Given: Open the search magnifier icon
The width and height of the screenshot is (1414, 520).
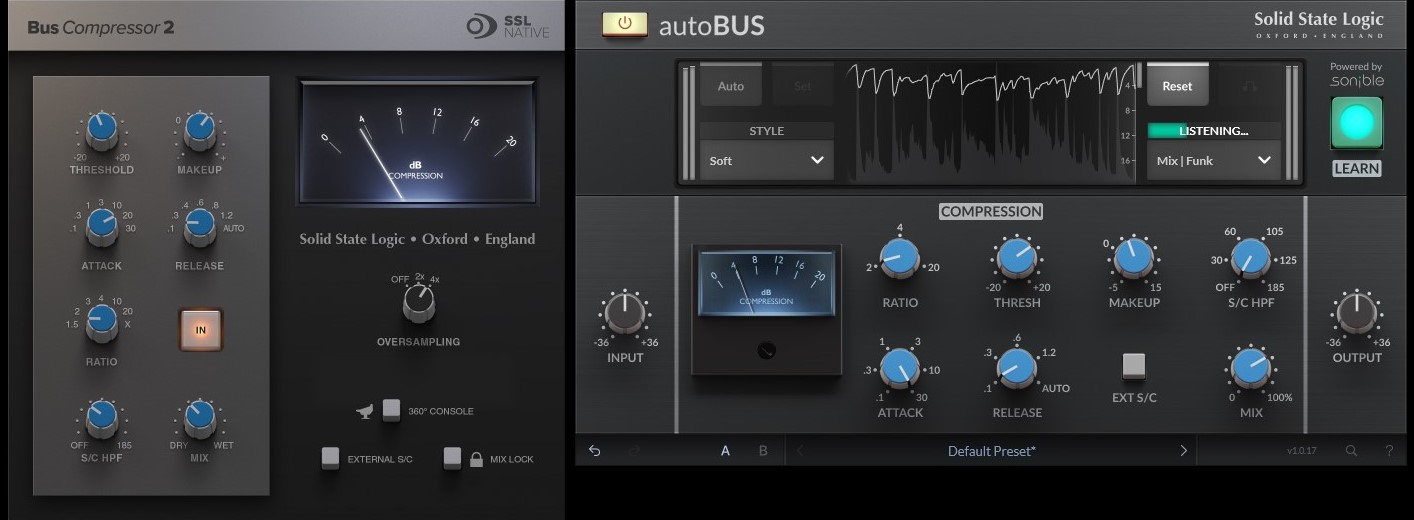Looking at the screenshot, I should click(1351, 451).
